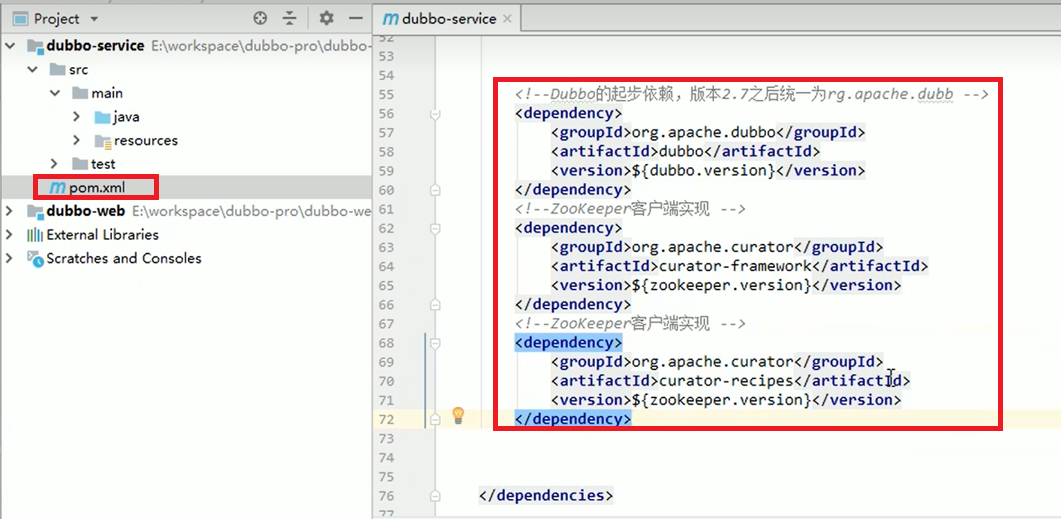The image size is (1061, 519).
Task: Fold dependency block at line 56
Action: pyautogui.click(x=435, y=114)
